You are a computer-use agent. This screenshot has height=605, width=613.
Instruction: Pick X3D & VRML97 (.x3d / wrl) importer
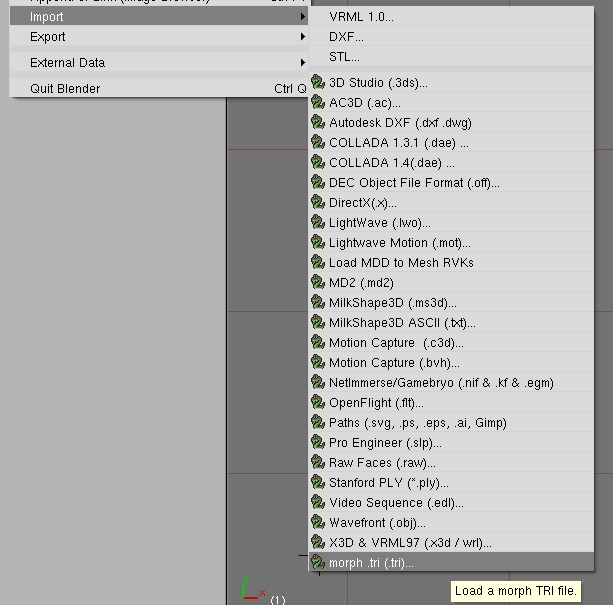(410, 543)
